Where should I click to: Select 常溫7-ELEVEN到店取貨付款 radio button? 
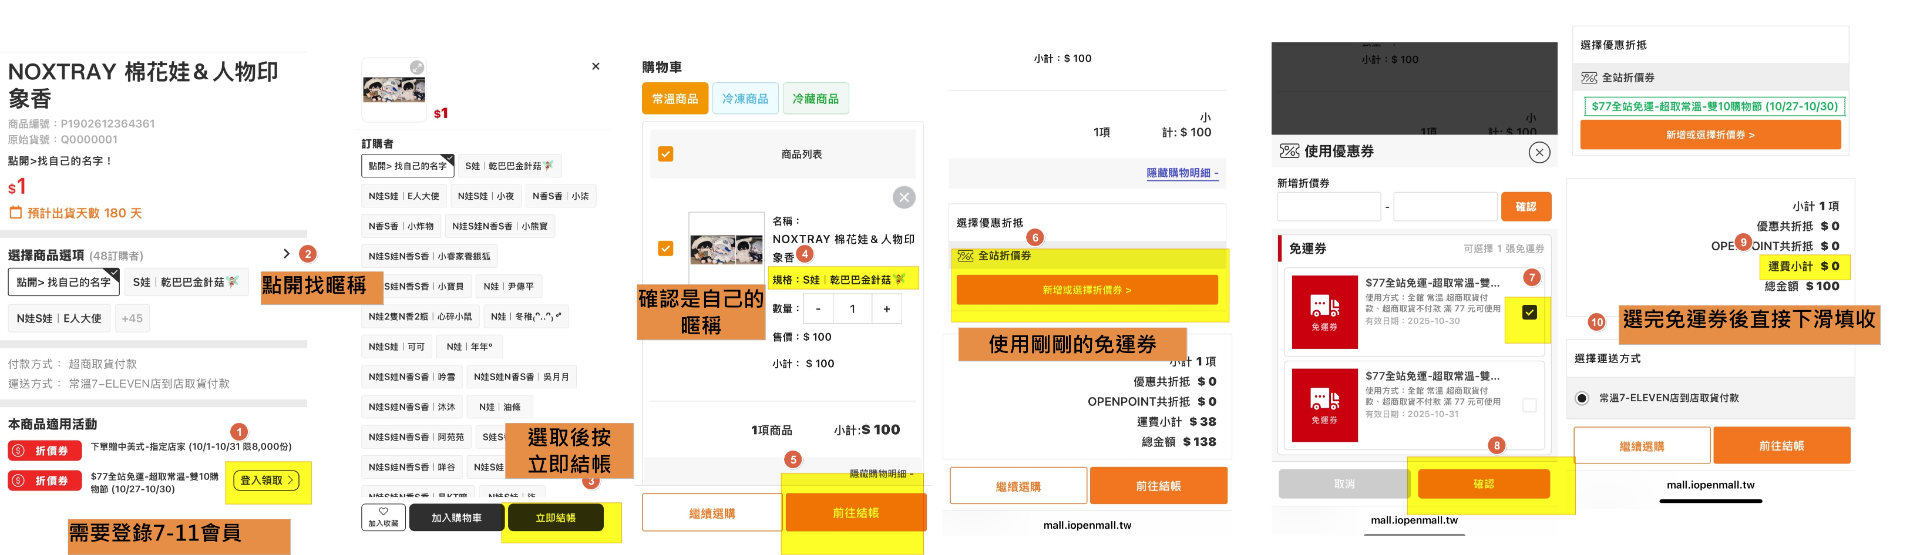(1582, 398)
